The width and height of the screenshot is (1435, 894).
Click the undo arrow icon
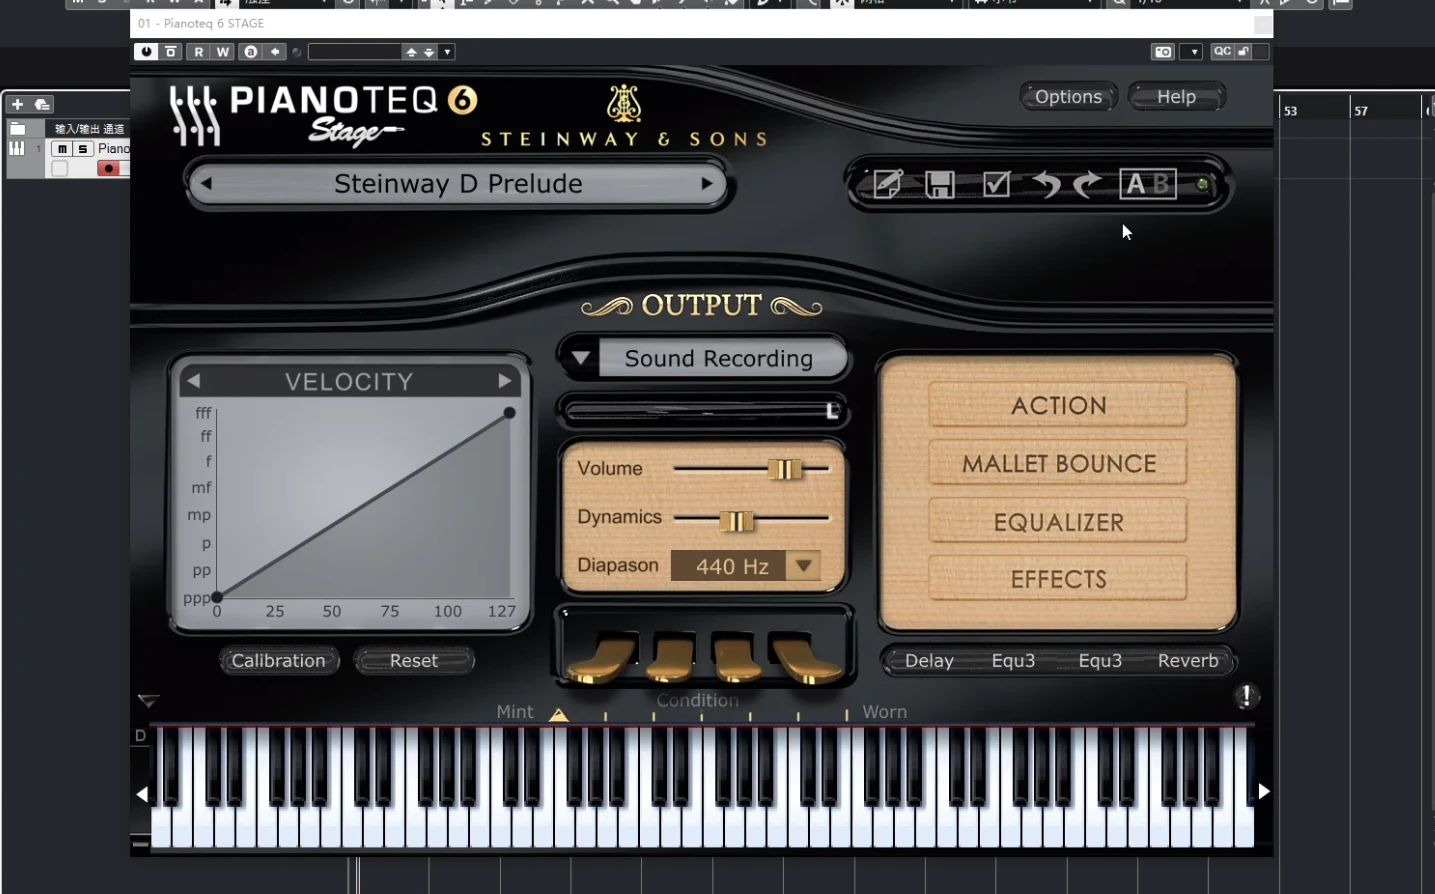tap(1046, 184)
